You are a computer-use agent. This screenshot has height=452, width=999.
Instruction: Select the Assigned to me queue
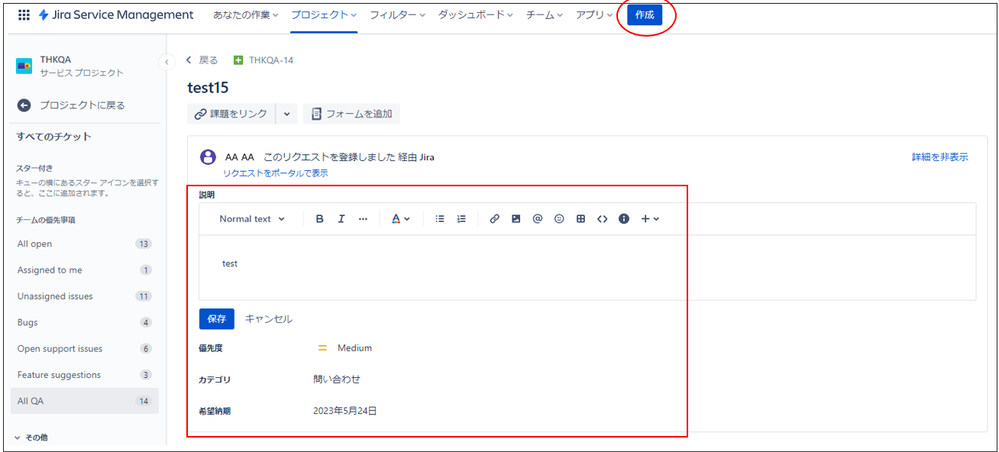(85, 270)
